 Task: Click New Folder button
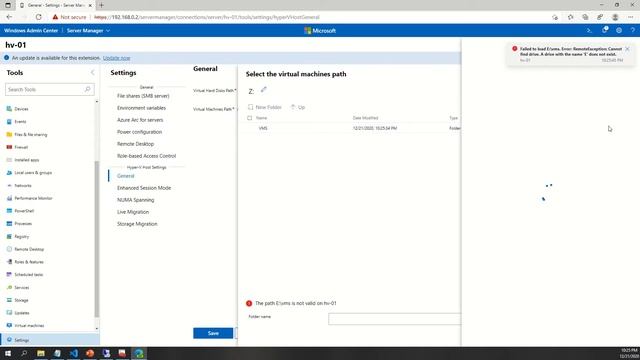pos(264,107)
